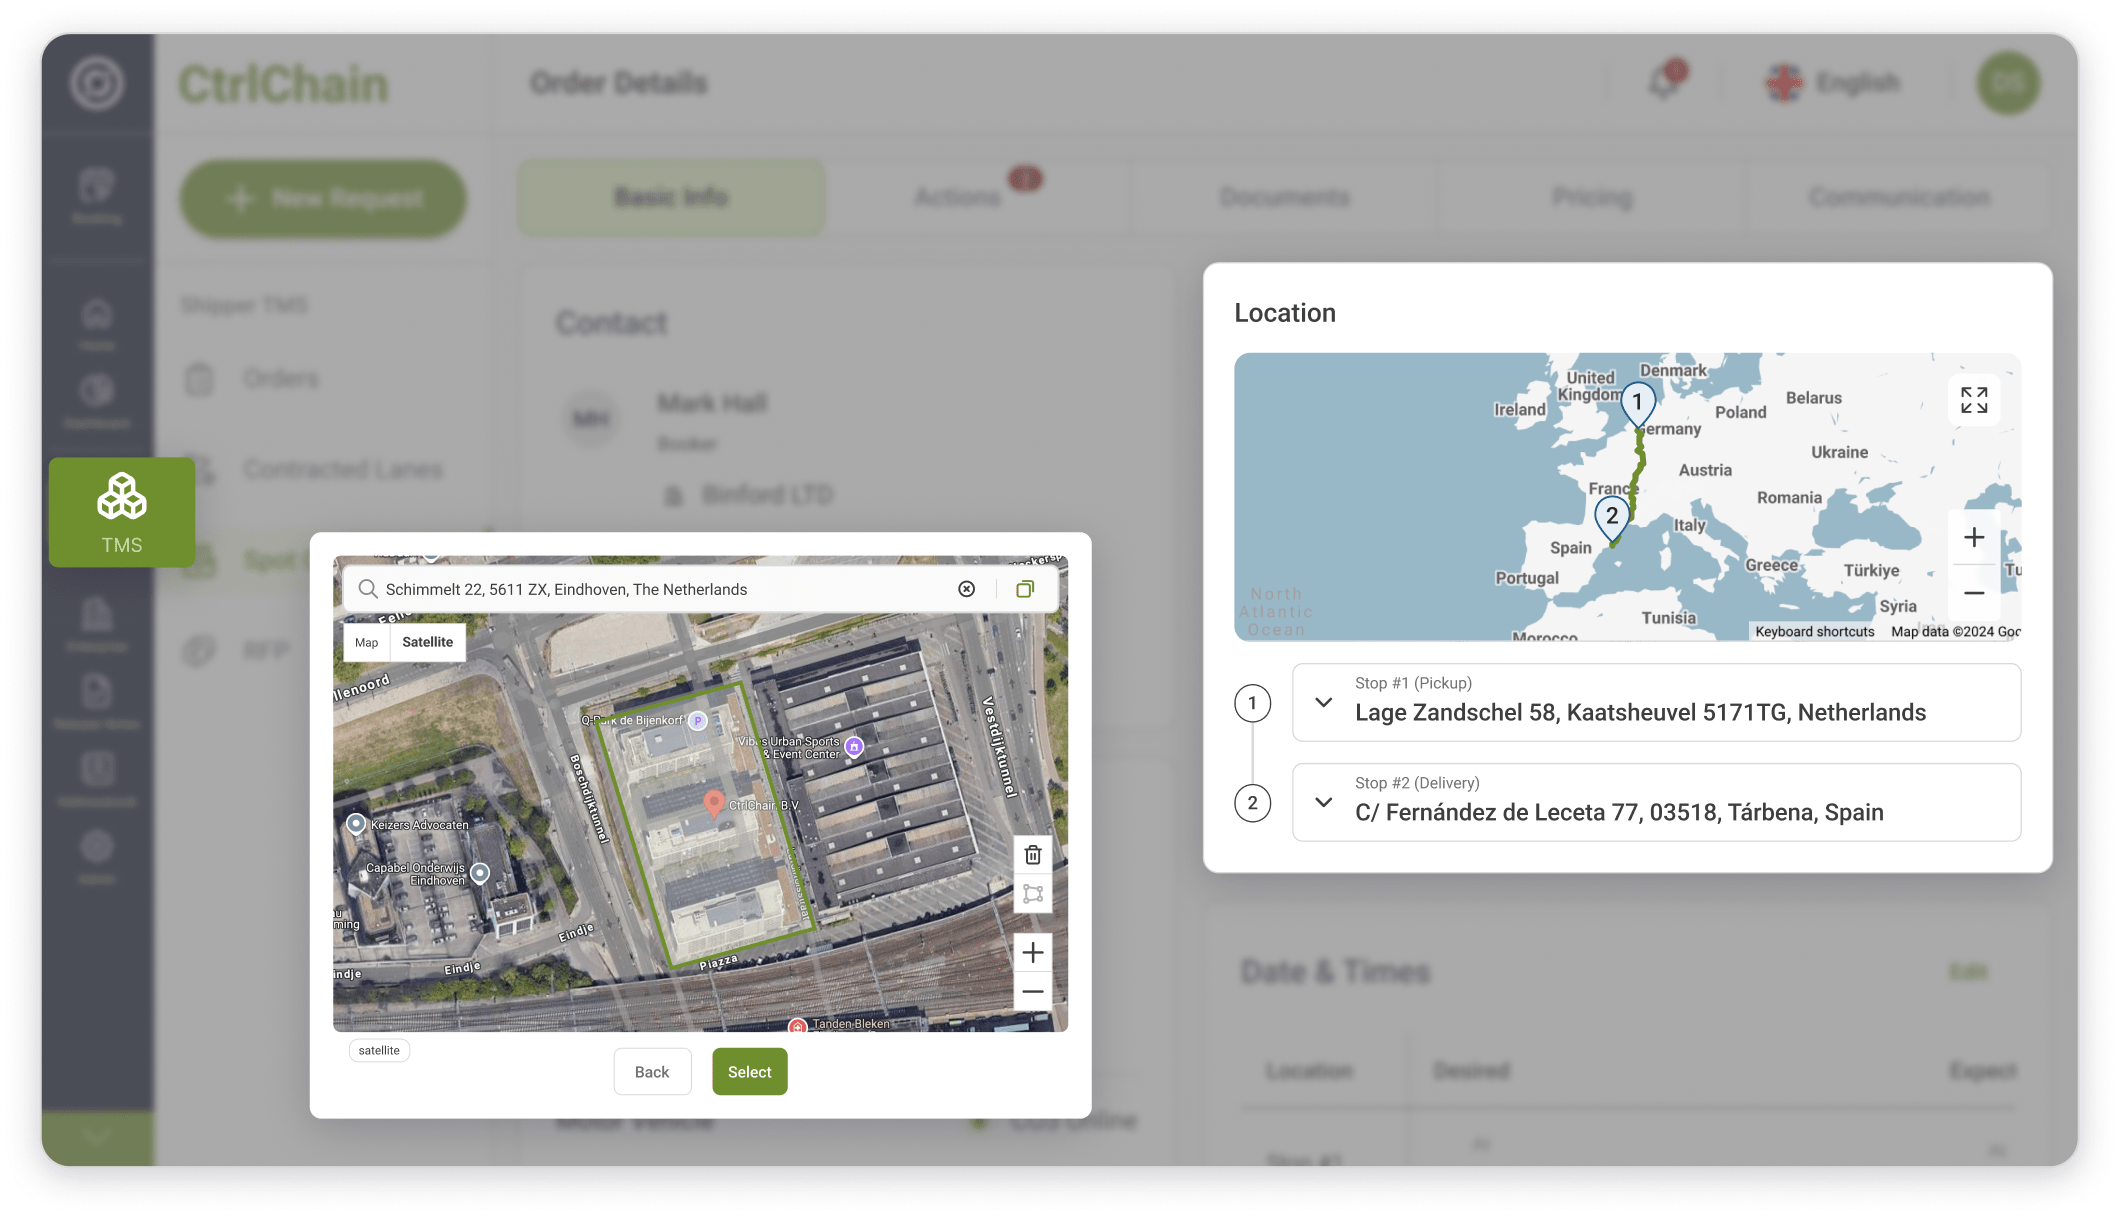Click the CtrlChain B.V. red map pin
Image resolution: width=2120 pixels, height=1216 pixels.
pyautogui.click(x=713, y=802)
